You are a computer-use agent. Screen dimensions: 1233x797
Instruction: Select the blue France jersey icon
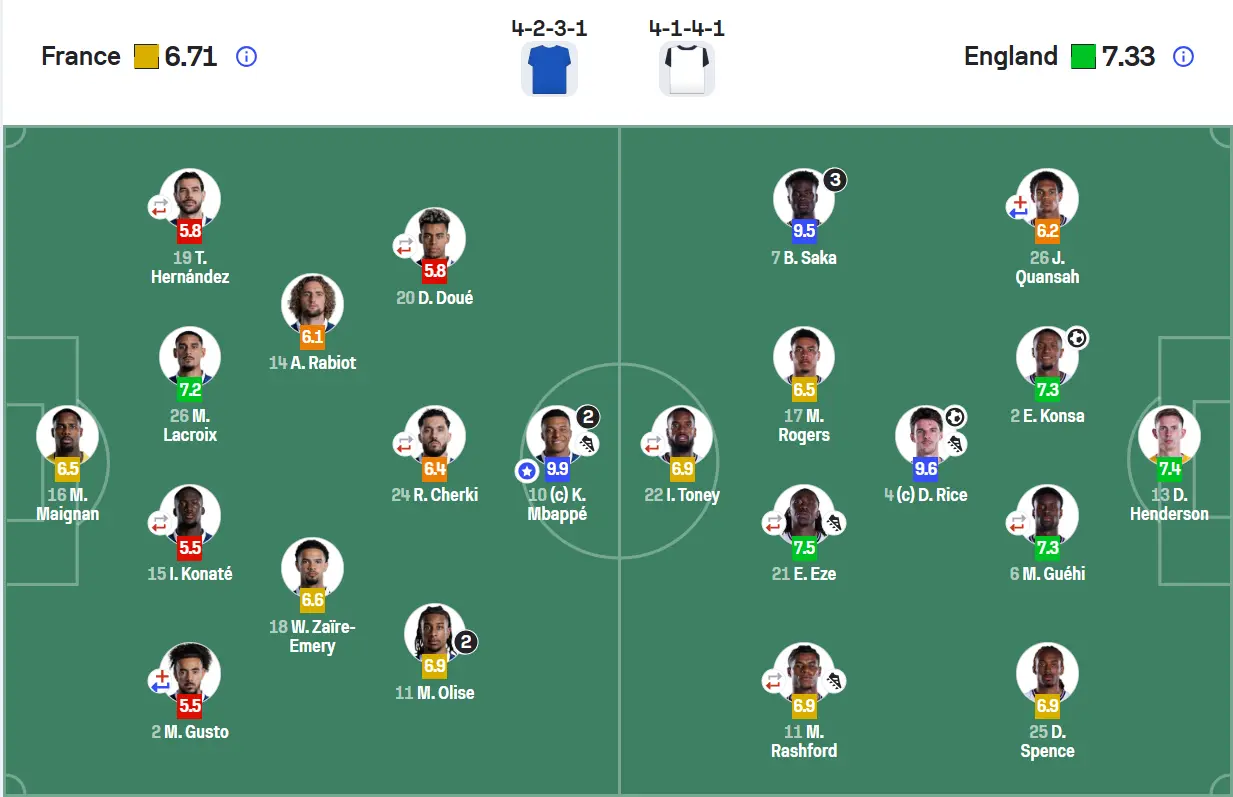(x=549, y=69)
